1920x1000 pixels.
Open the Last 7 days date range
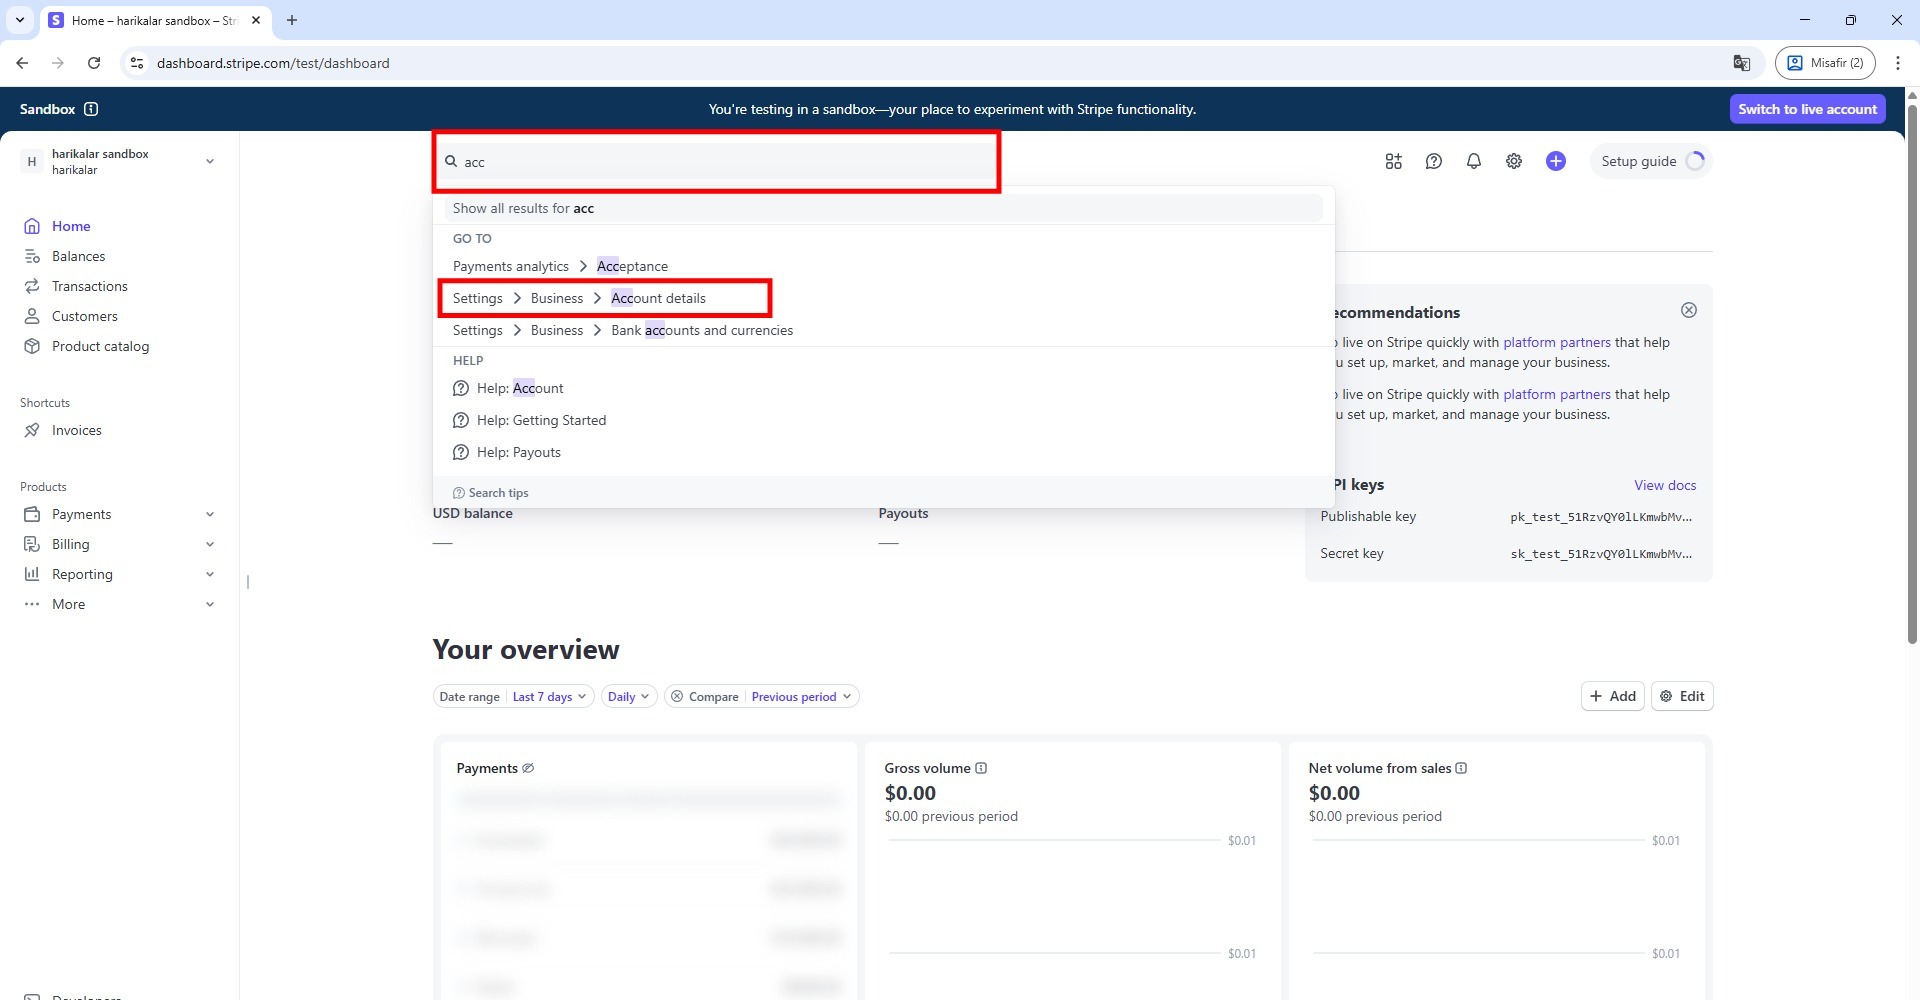coord(548,697)
